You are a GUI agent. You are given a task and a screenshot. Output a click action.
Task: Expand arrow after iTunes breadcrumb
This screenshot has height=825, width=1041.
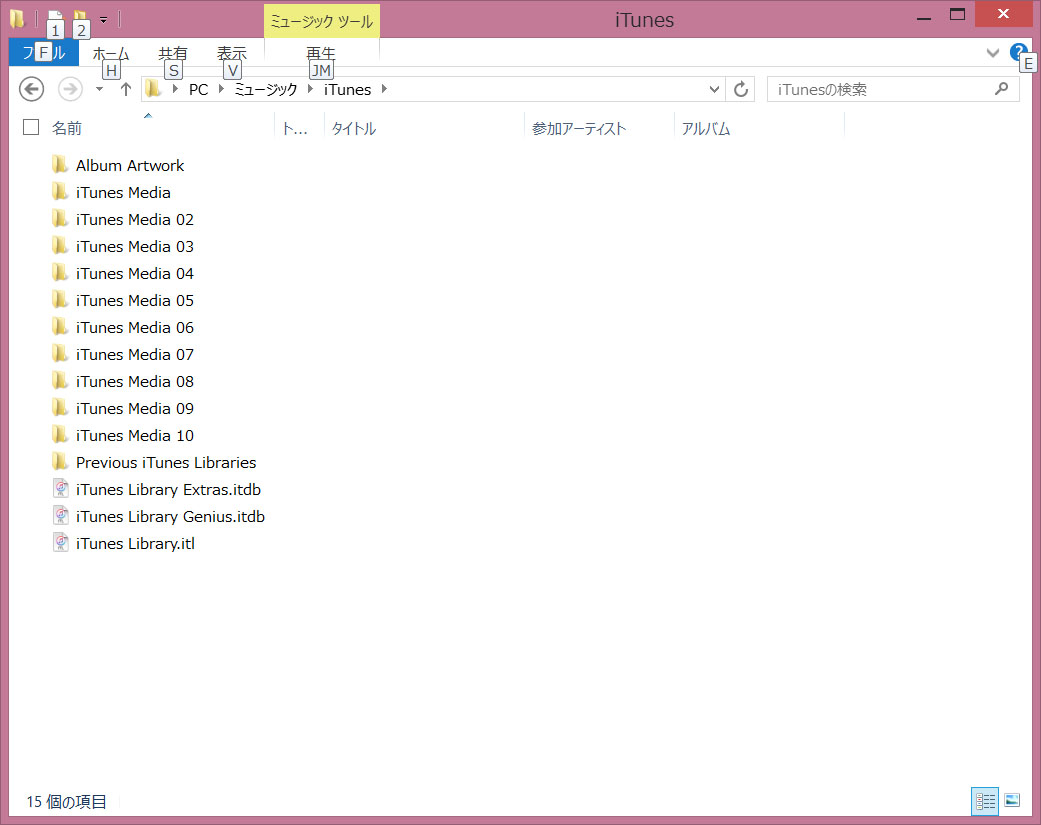point(384,89)
